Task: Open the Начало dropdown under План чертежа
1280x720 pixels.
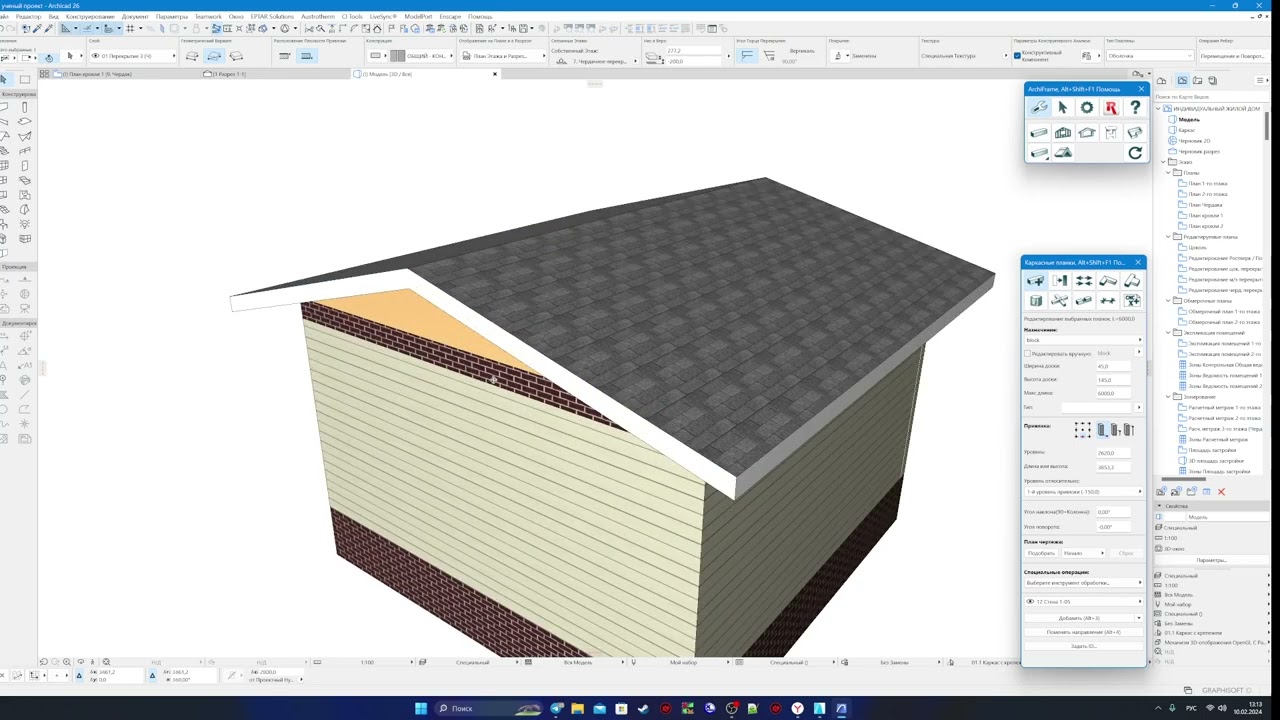Action: pyautogui.click(x=1083, y=553)
